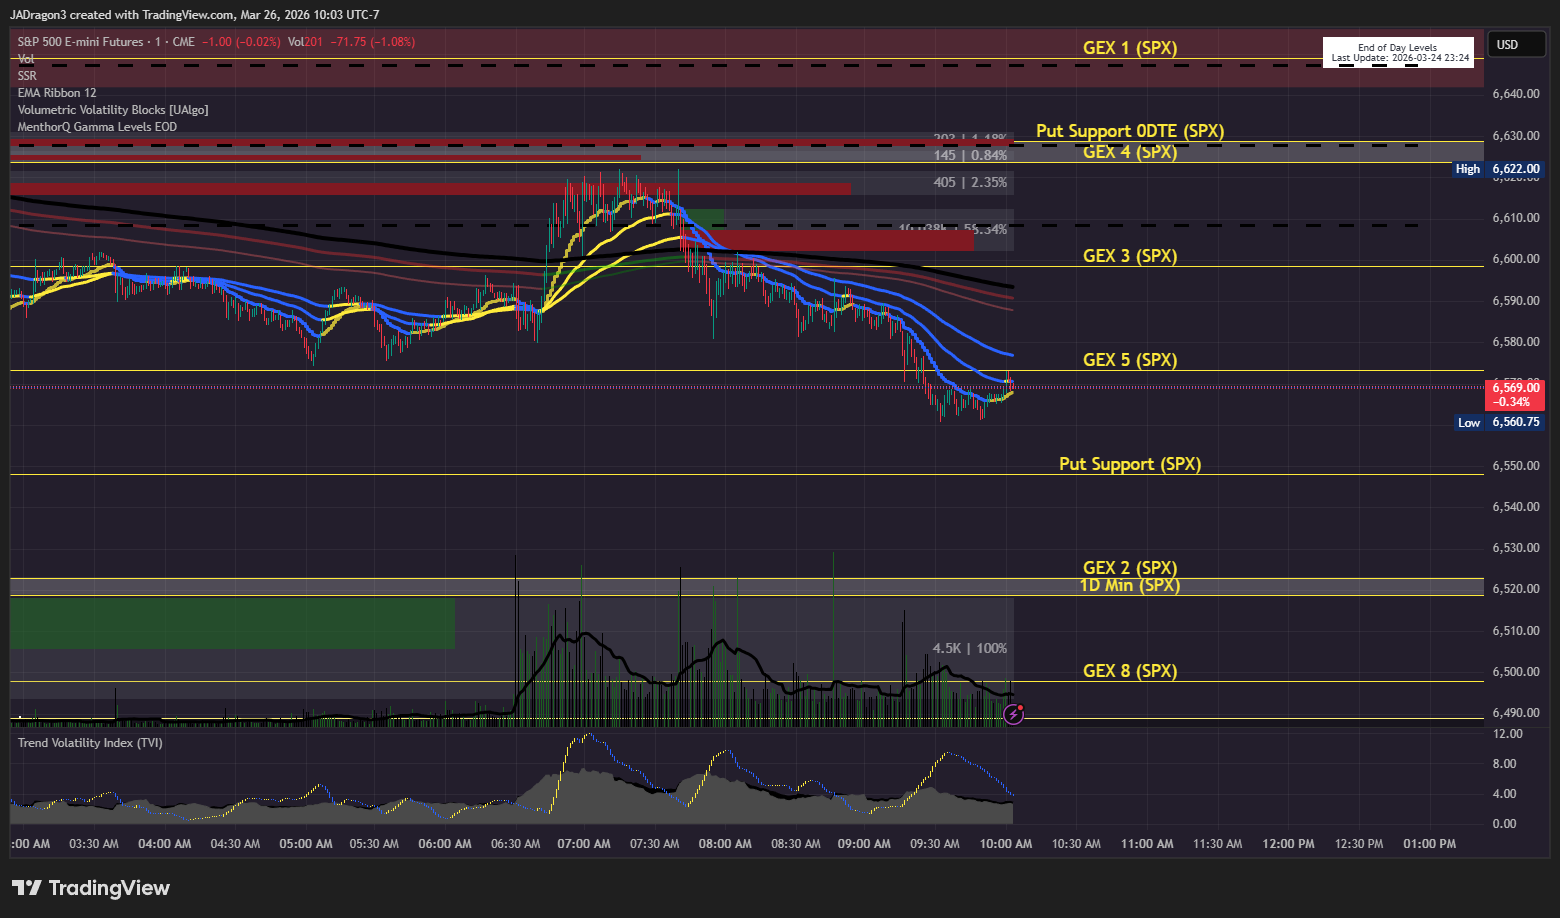Click the 12:00 PM time axis label
The height and width of the screenshot is (918, 1560).
click(1288, 844)
